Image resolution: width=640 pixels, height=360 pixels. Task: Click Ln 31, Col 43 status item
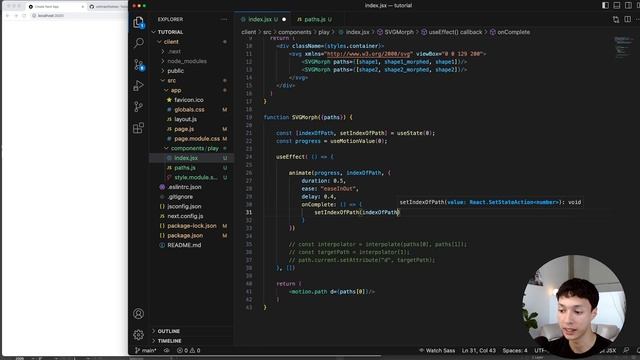479,350
